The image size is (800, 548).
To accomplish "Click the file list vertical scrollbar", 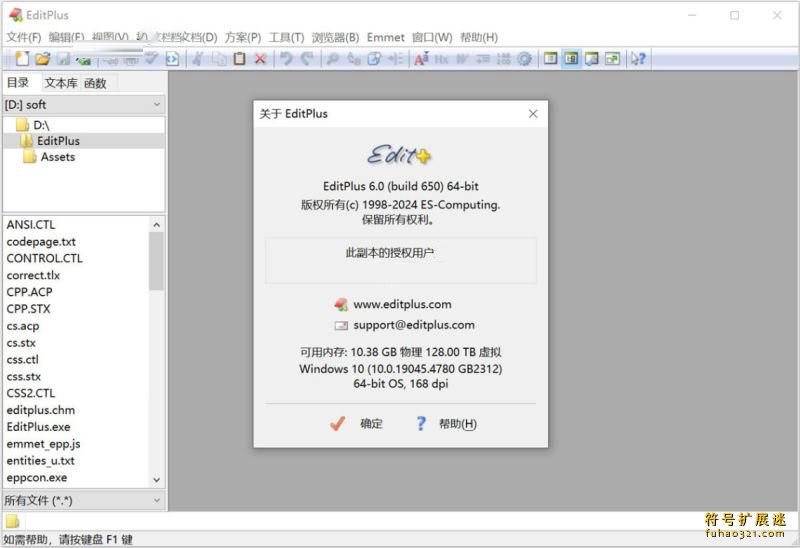I will point(157,350).
